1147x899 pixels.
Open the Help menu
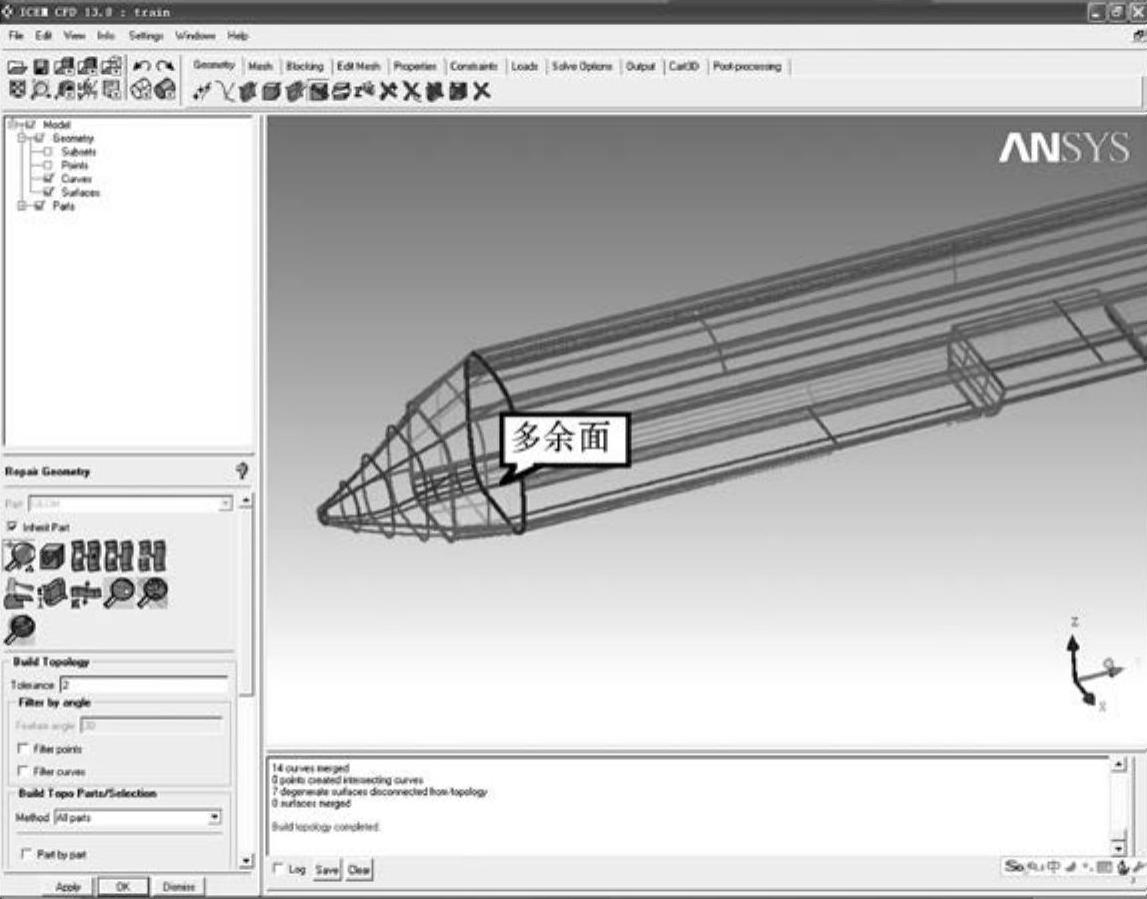coord(238,36)
